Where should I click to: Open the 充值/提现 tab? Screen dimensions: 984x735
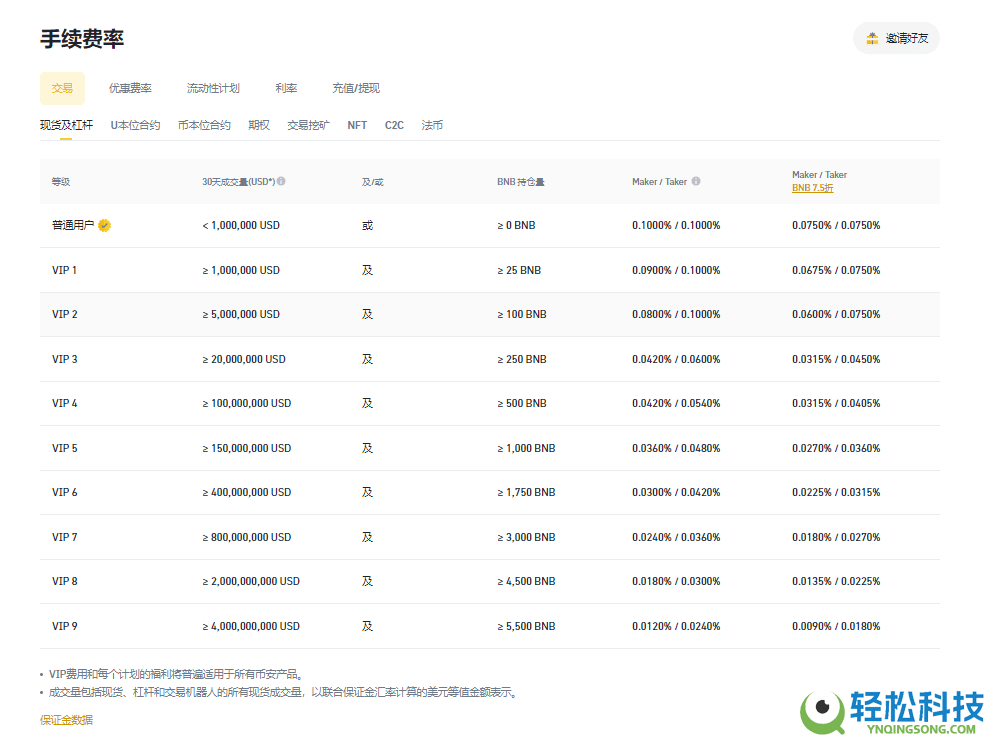[x=356, y=89]
